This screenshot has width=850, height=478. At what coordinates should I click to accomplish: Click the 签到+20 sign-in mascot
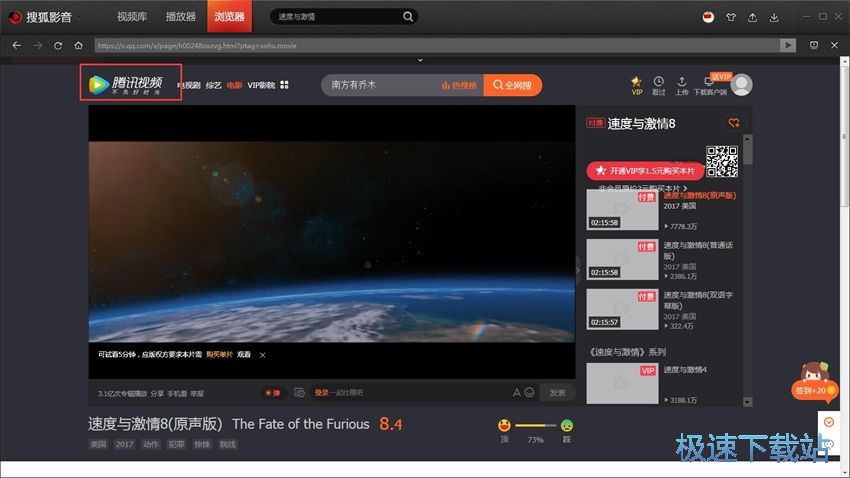tap(813, 383)
